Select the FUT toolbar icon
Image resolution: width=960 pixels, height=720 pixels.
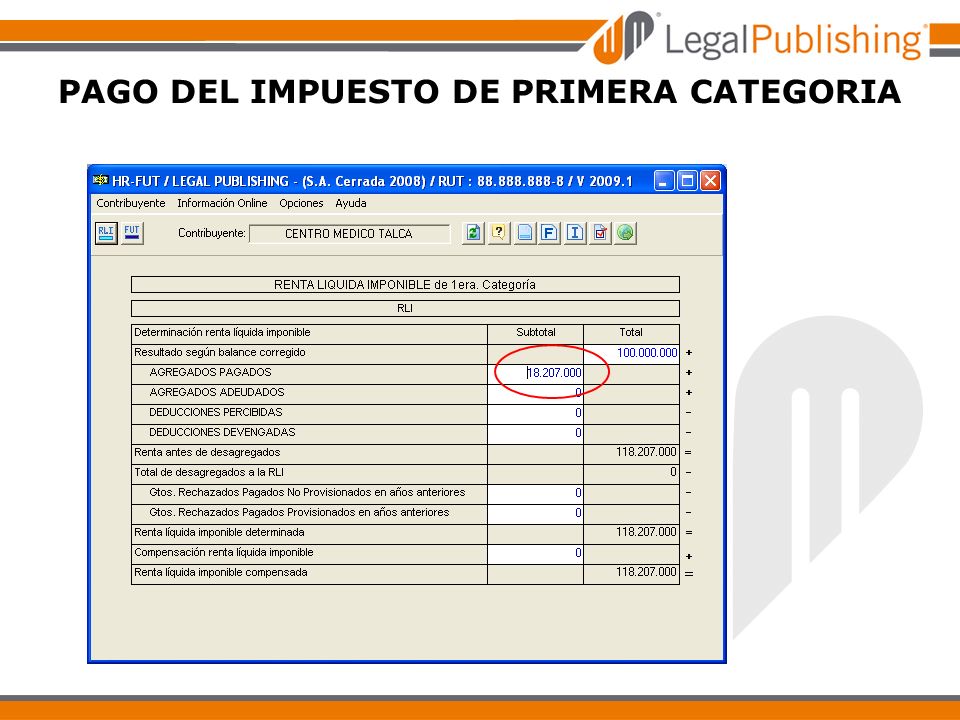[132, 233]
